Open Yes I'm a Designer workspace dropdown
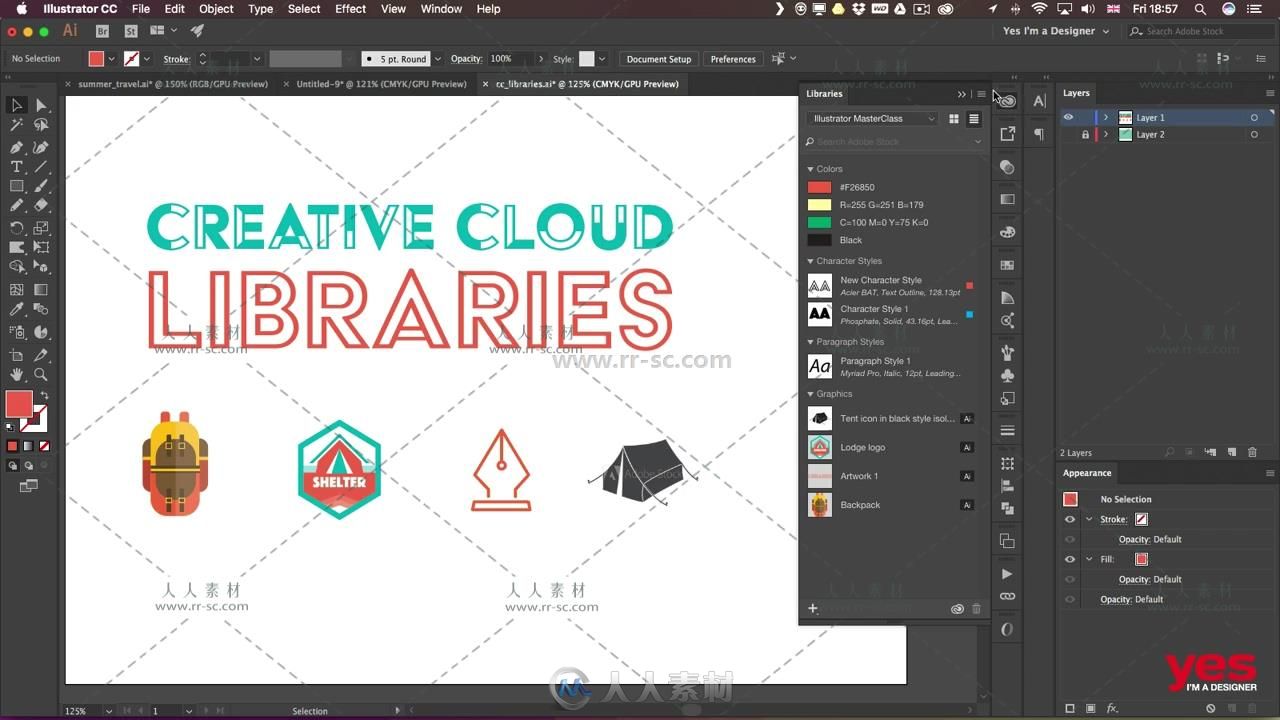This screenshot has width=1280, height=720. pos(1056,31)
